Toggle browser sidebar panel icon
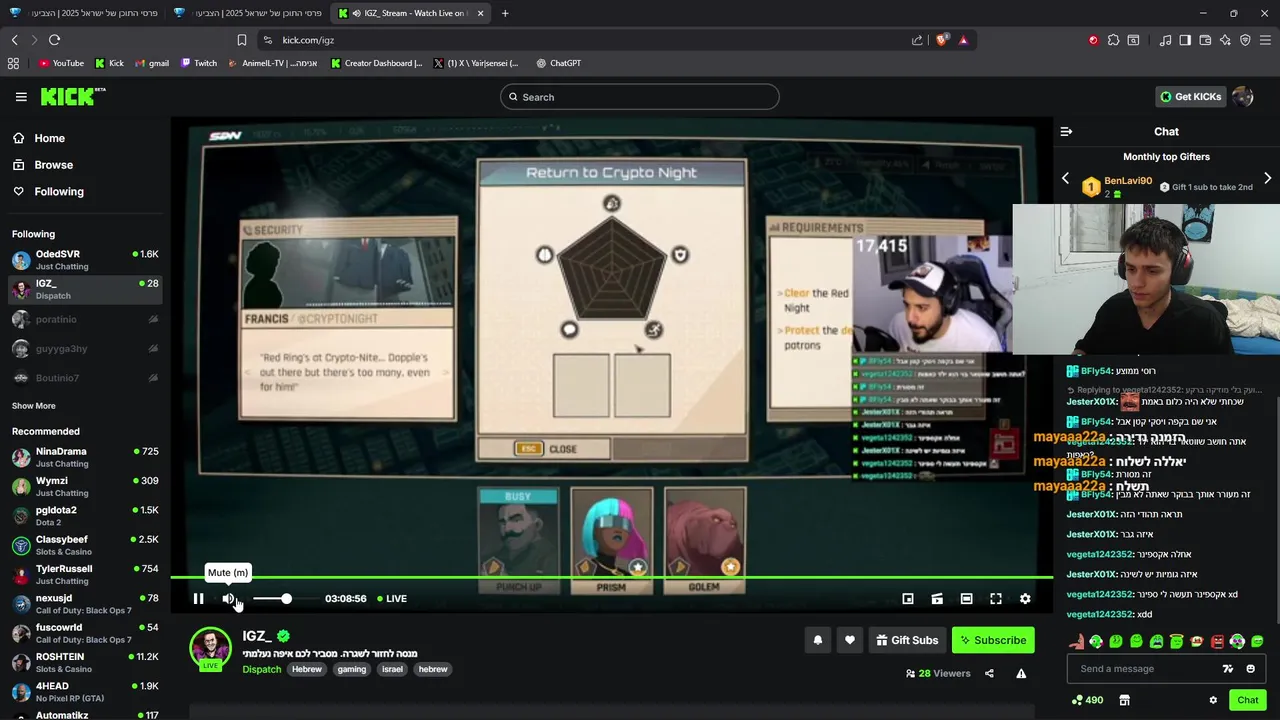 point(1185,40)
